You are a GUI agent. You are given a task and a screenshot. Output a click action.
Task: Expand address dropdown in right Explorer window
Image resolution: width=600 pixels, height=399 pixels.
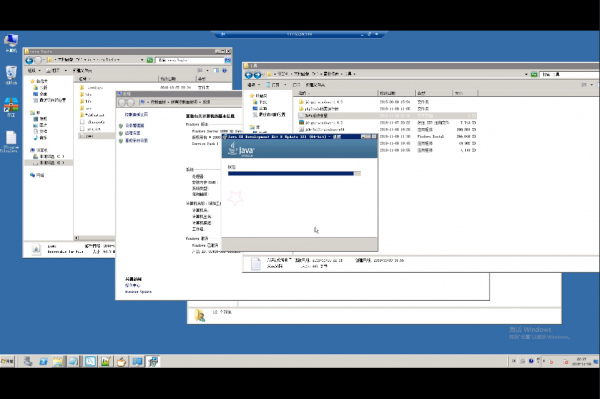(x=526, y=74)
